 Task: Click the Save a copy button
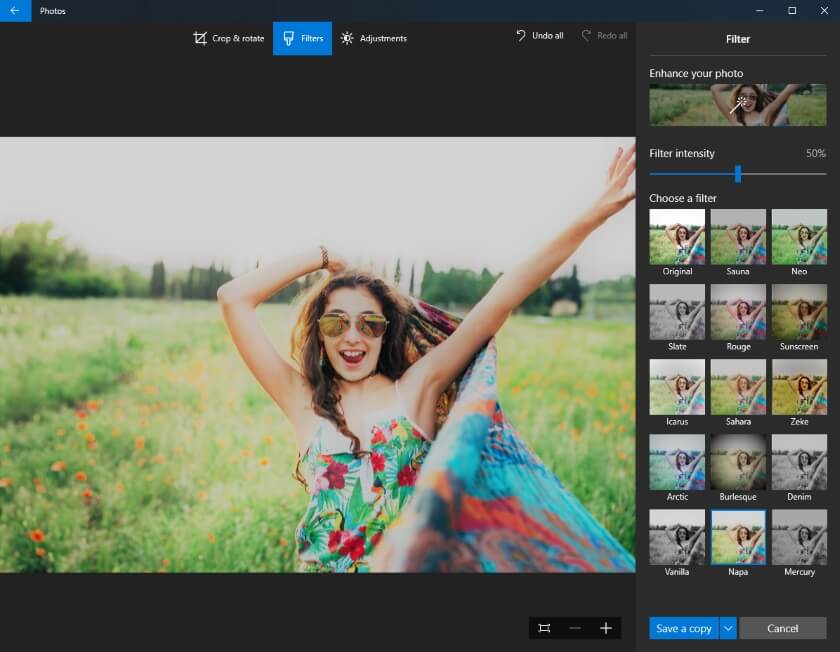[x=684, y=628]
